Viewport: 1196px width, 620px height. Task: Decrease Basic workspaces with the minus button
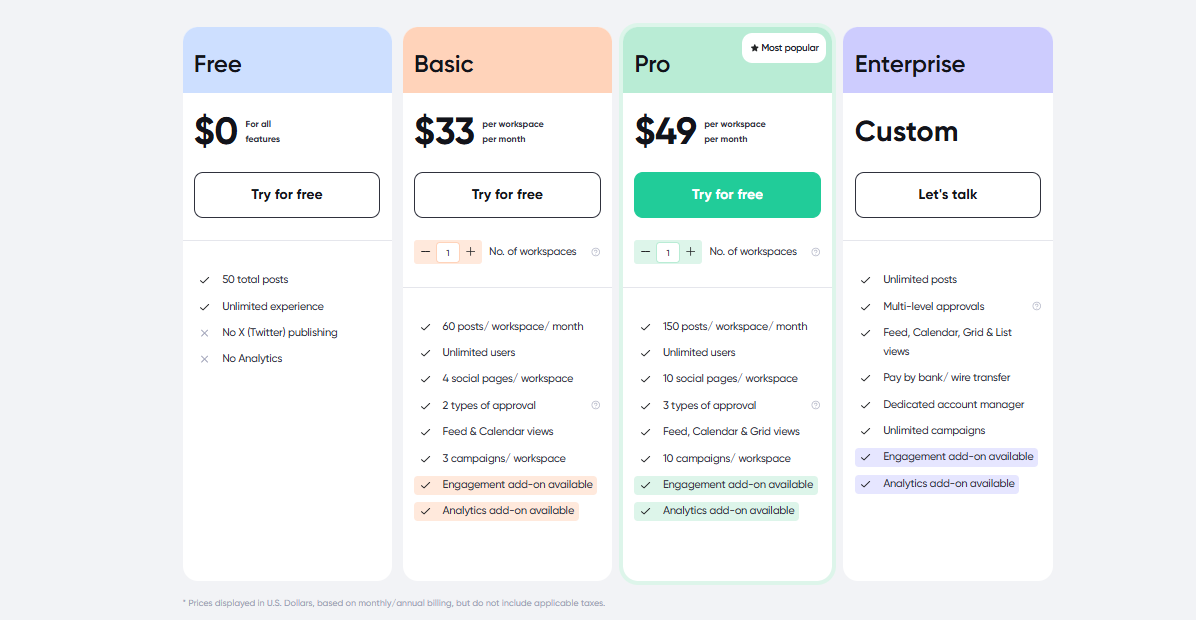[x=426, y=252]
